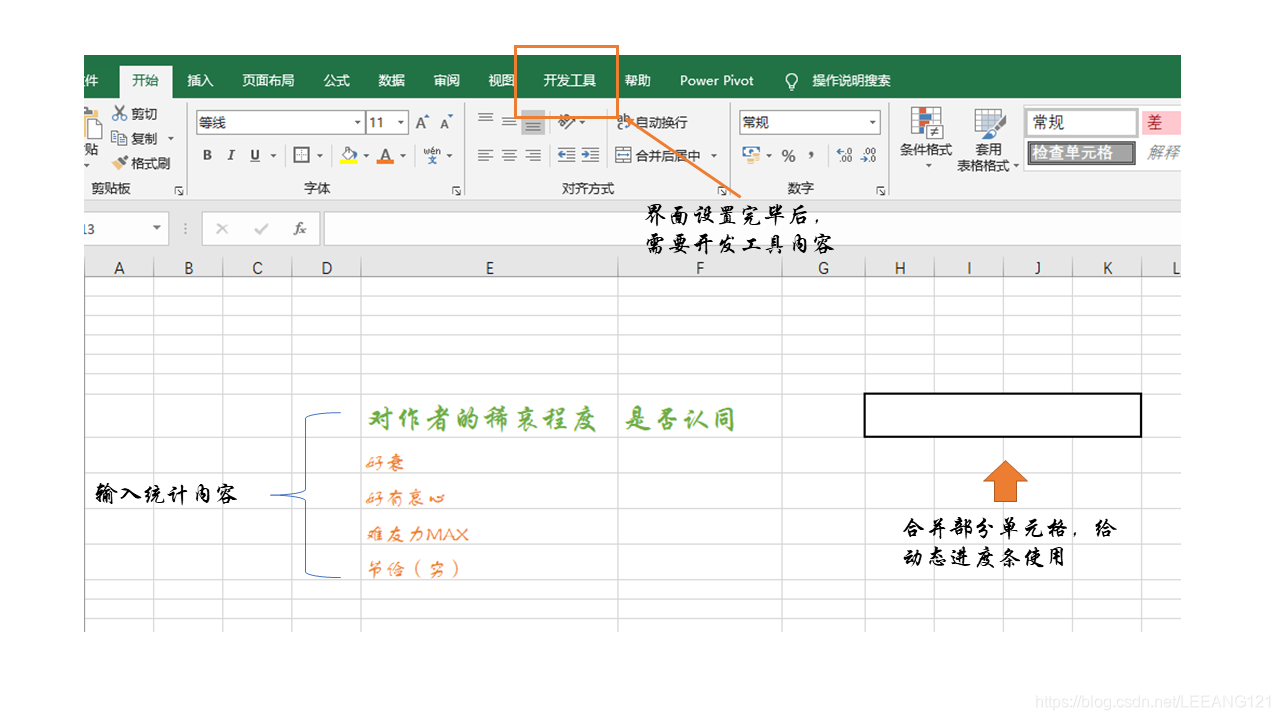Open text orientation tool
Screen dimensions: 1280x720
click(x=567, y=122)
